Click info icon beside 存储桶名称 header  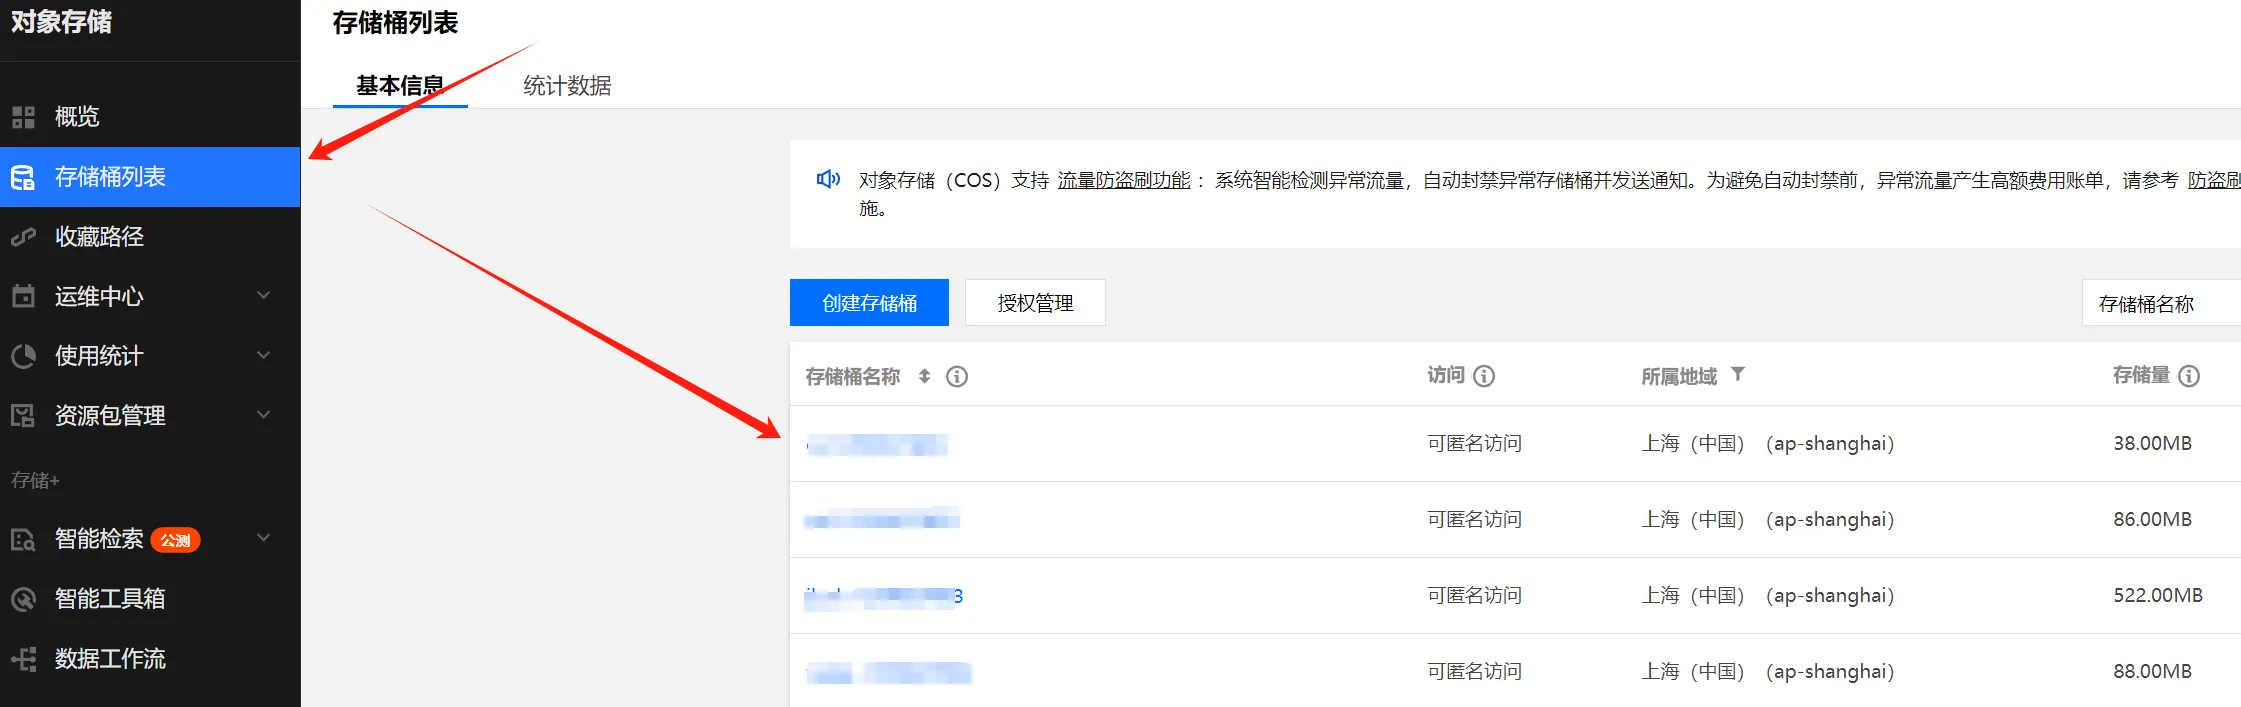point(957,377)
